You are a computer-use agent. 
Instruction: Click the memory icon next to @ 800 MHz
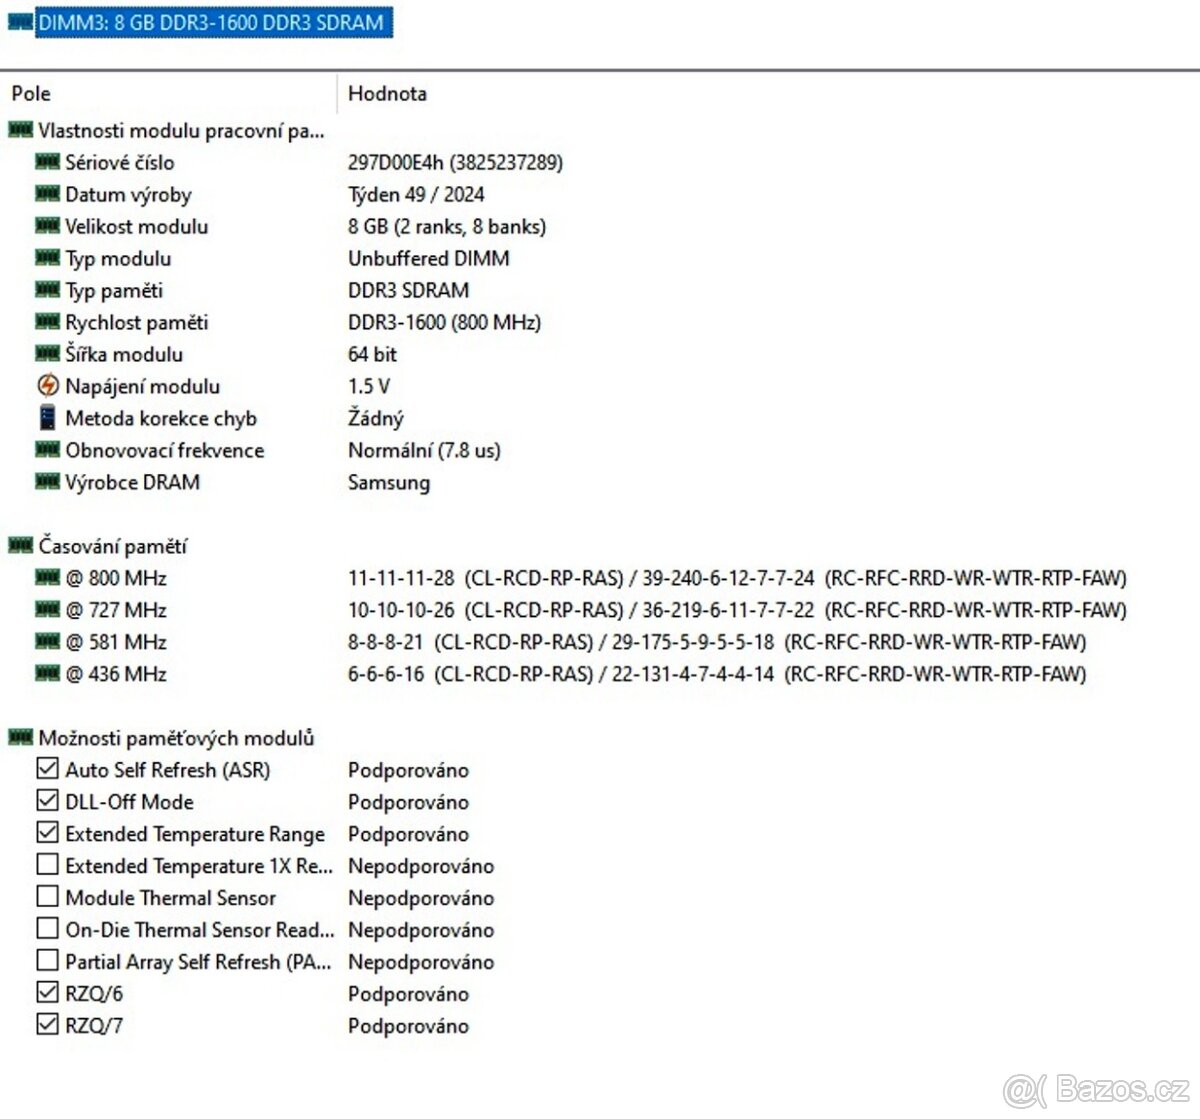pyautogui.click(x=47, y=578)
